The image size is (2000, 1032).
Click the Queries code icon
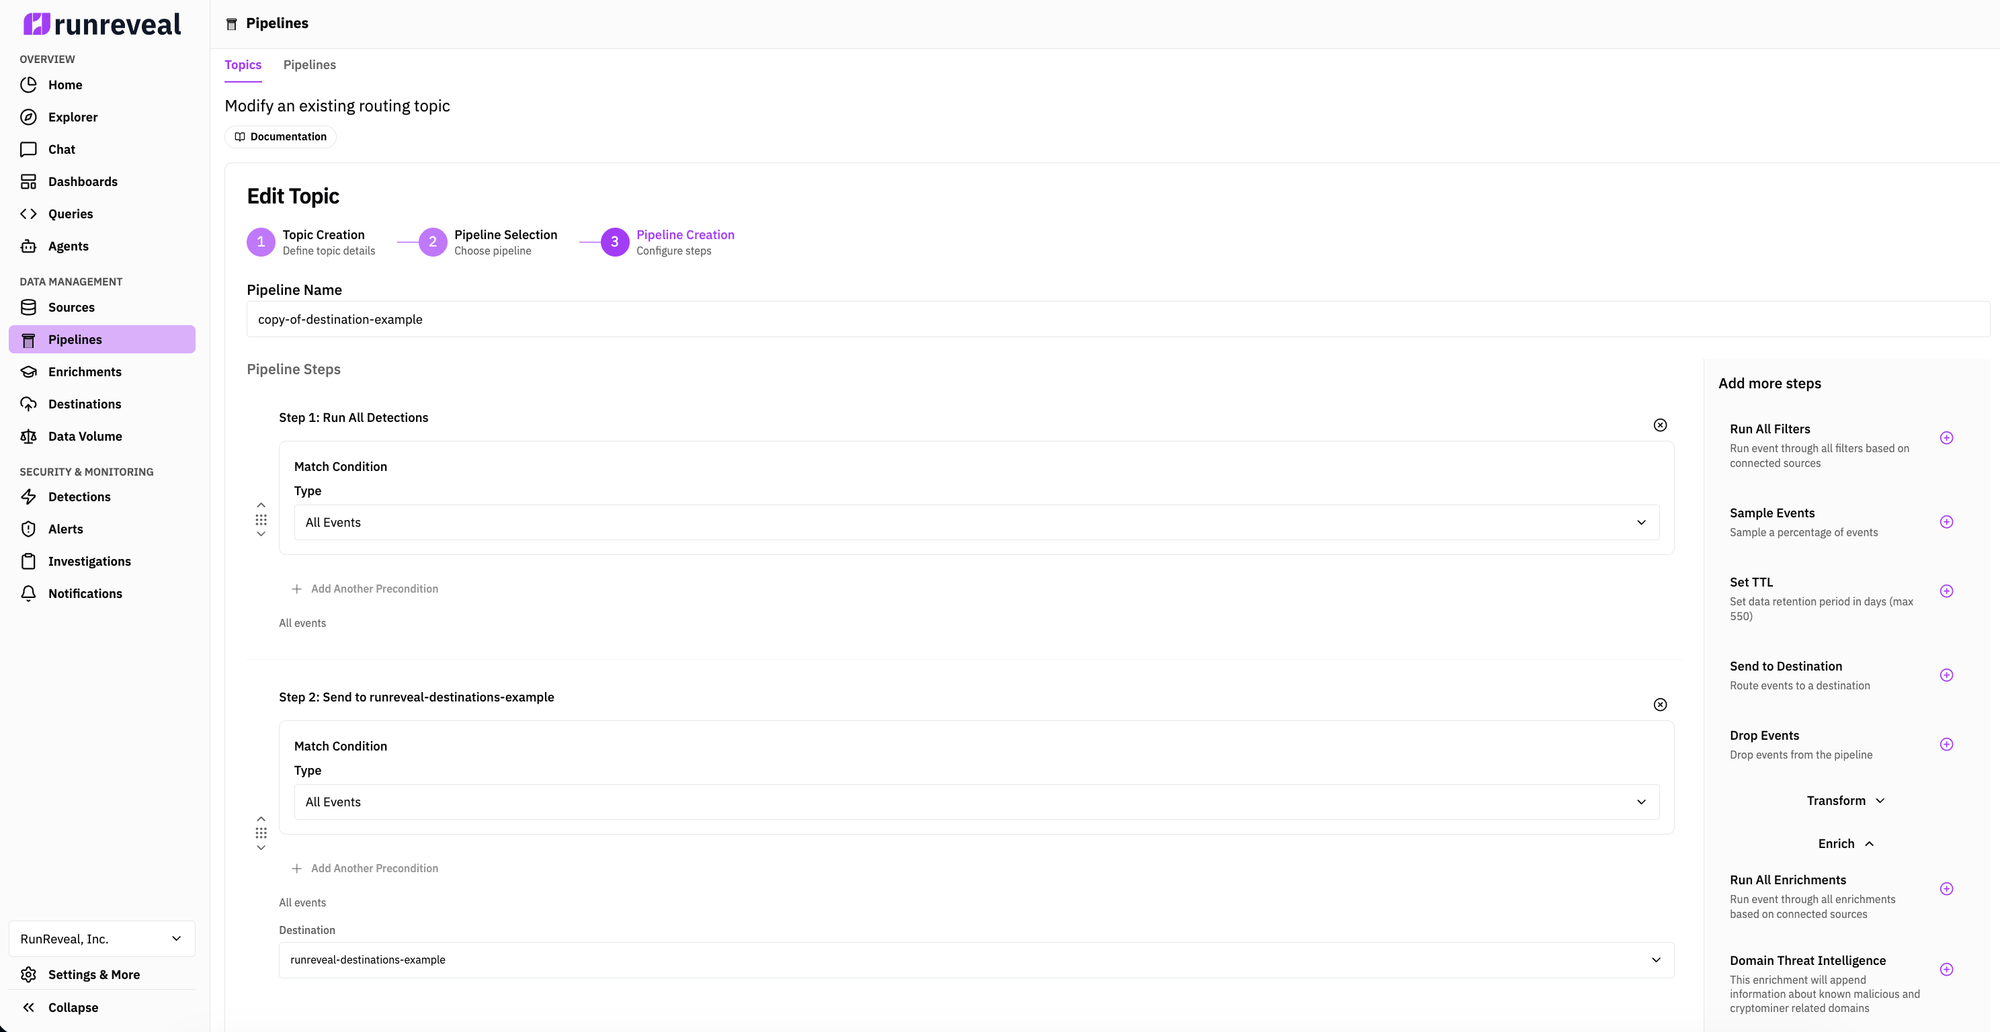pos(29,214)
